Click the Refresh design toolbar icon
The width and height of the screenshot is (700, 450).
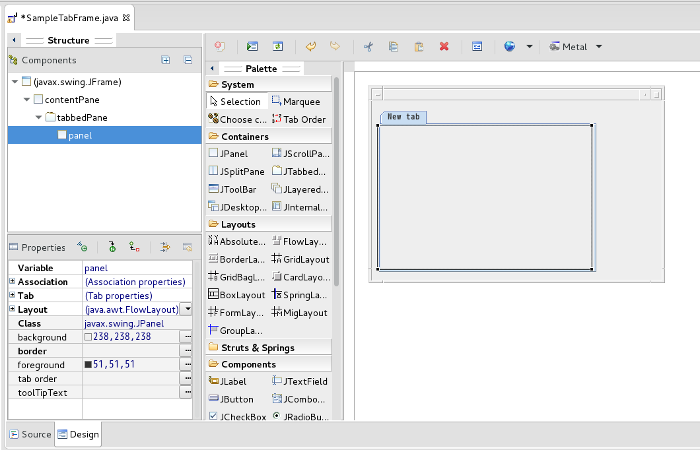[x=278, y=46]
